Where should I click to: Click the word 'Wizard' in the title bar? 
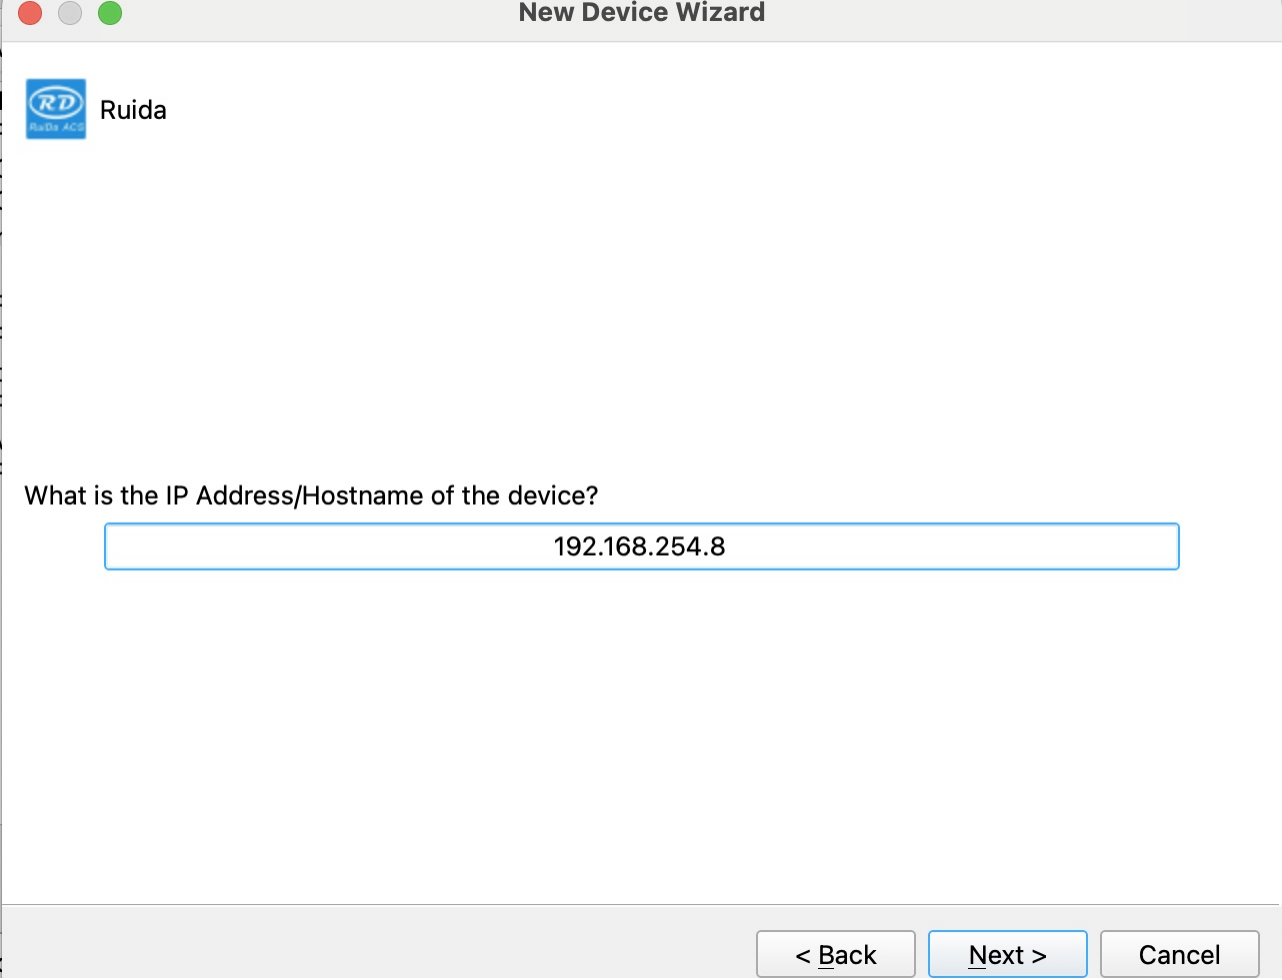pyautogui.click(x=720, y=13)
